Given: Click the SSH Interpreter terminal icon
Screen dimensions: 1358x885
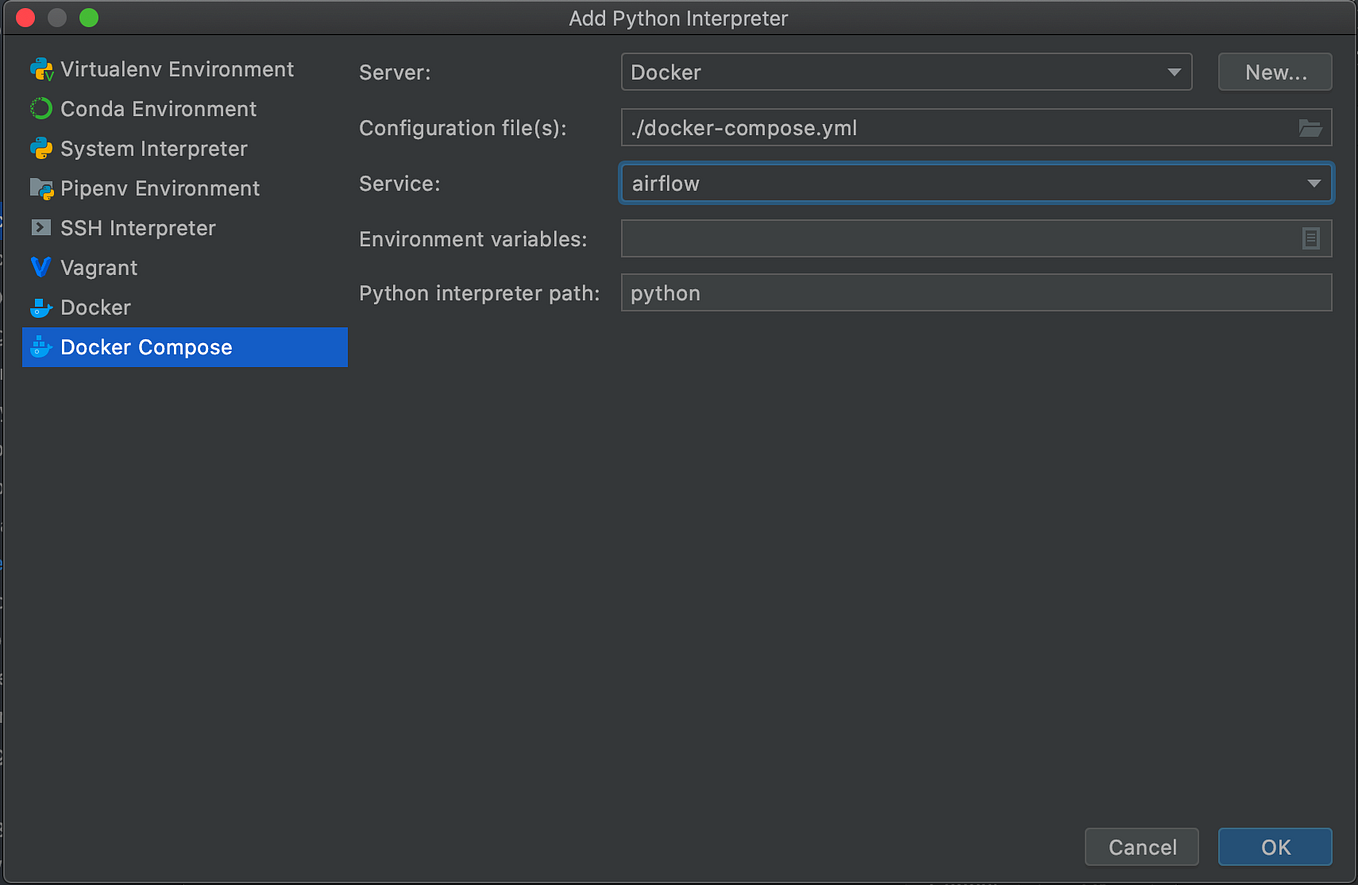Looking at the screenshot, I should [x=41, y=228].
